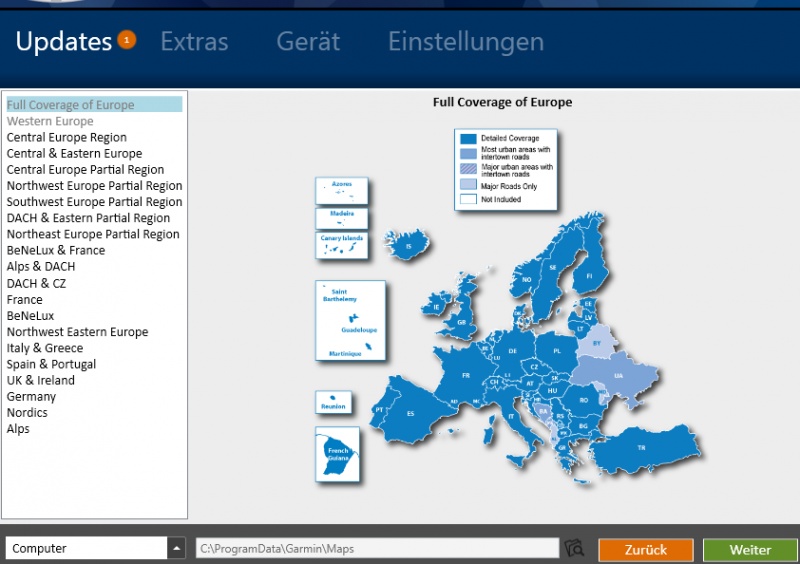
Task: Select the Nordics map region
Action: tap(27, 413)
